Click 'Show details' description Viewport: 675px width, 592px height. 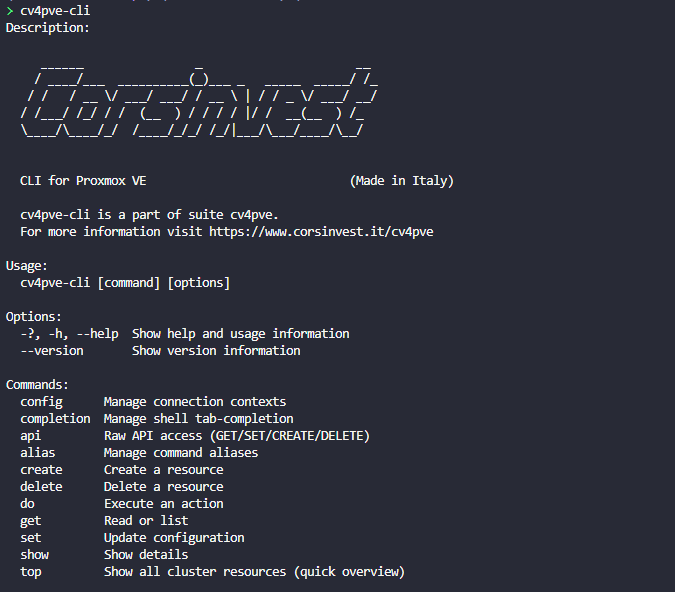(146, 555)
